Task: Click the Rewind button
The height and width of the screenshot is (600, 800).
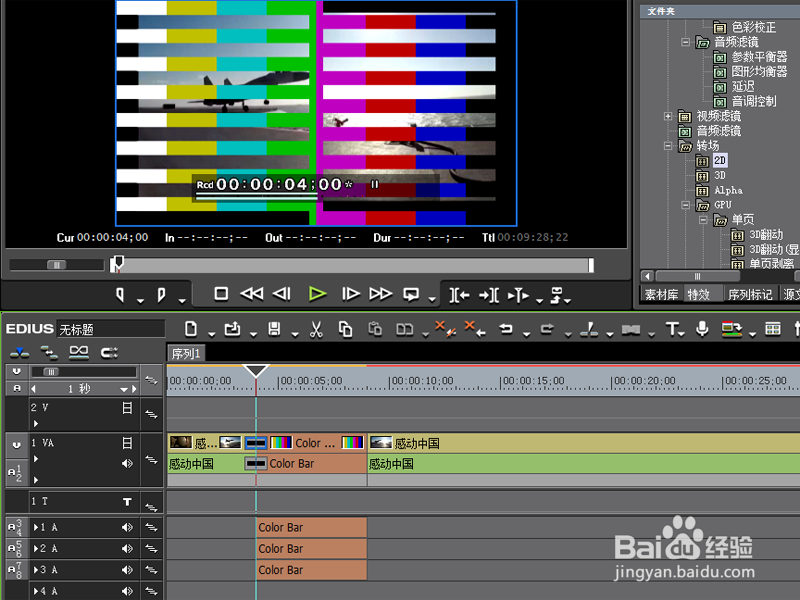Action: click(x=252, y=294)
